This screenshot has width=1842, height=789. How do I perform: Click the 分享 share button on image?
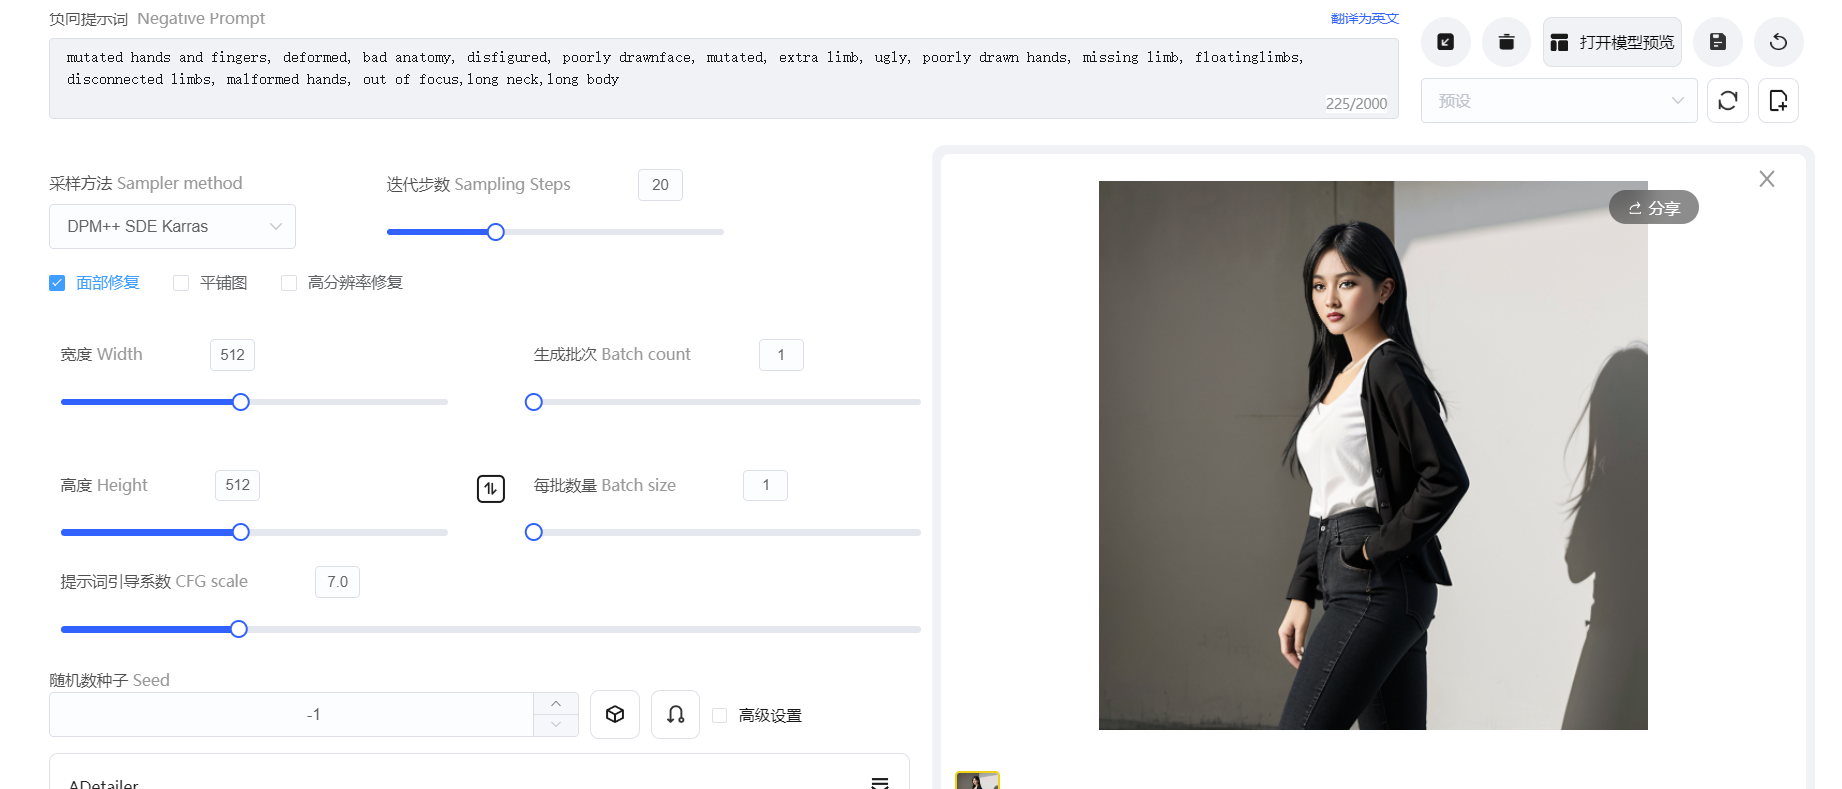[1654, 207]
